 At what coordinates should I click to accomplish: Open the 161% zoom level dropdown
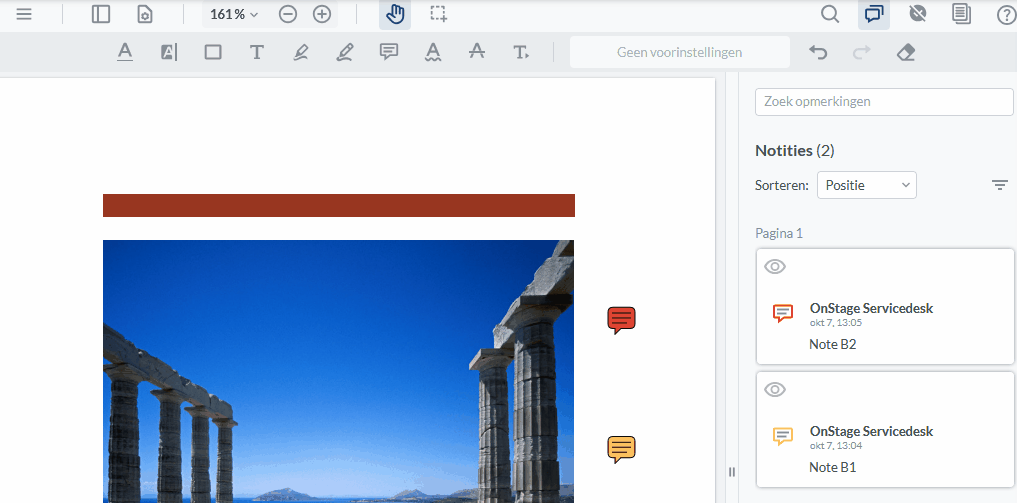tap(233, 14)
